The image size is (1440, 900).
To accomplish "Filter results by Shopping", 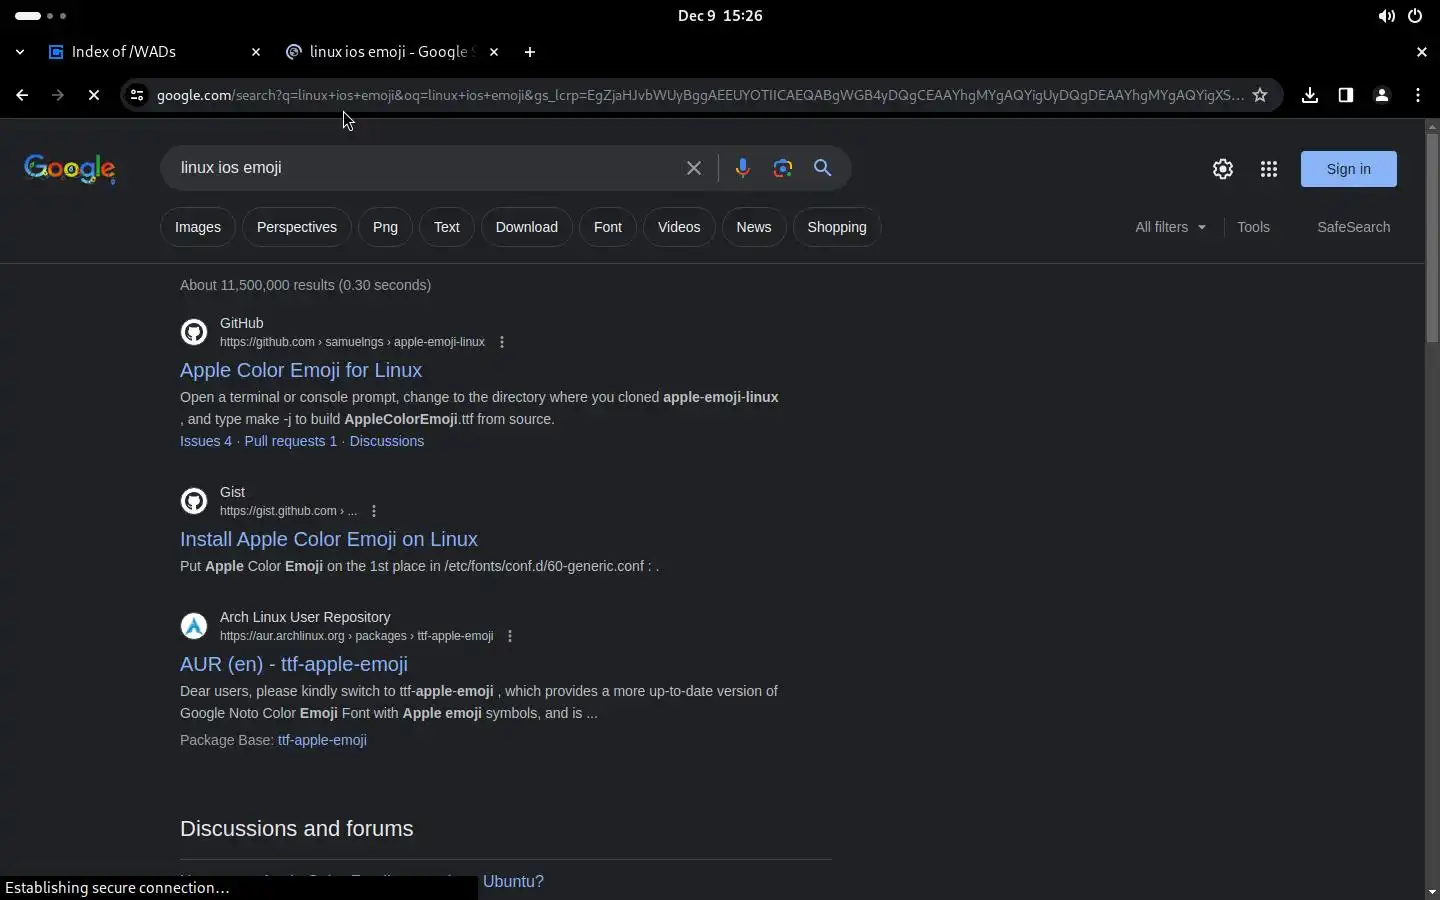I will click(837, 227).
